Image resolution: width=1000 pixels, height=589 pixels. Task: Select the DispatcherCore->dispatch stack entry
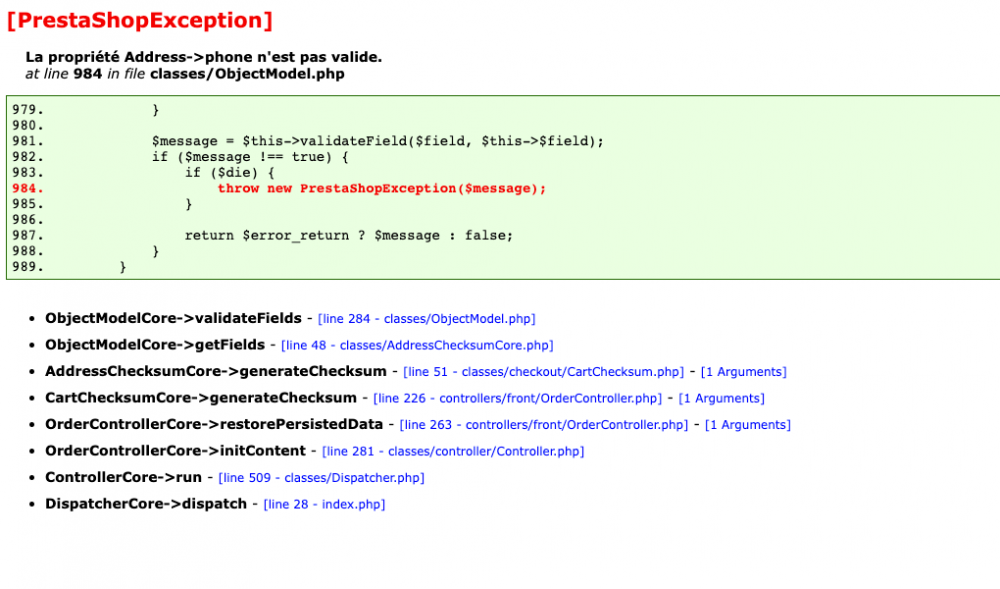tap(146, 504)
